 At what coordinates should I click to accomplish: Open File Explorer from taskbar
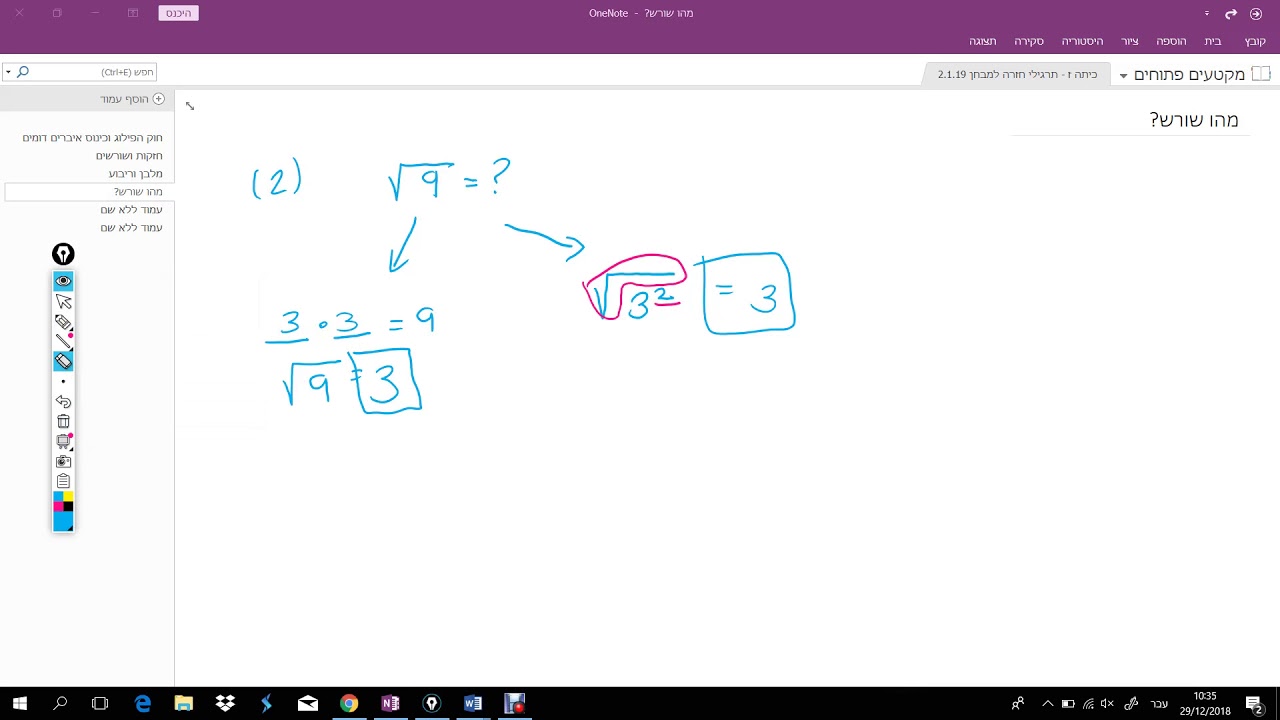[183, 703]
